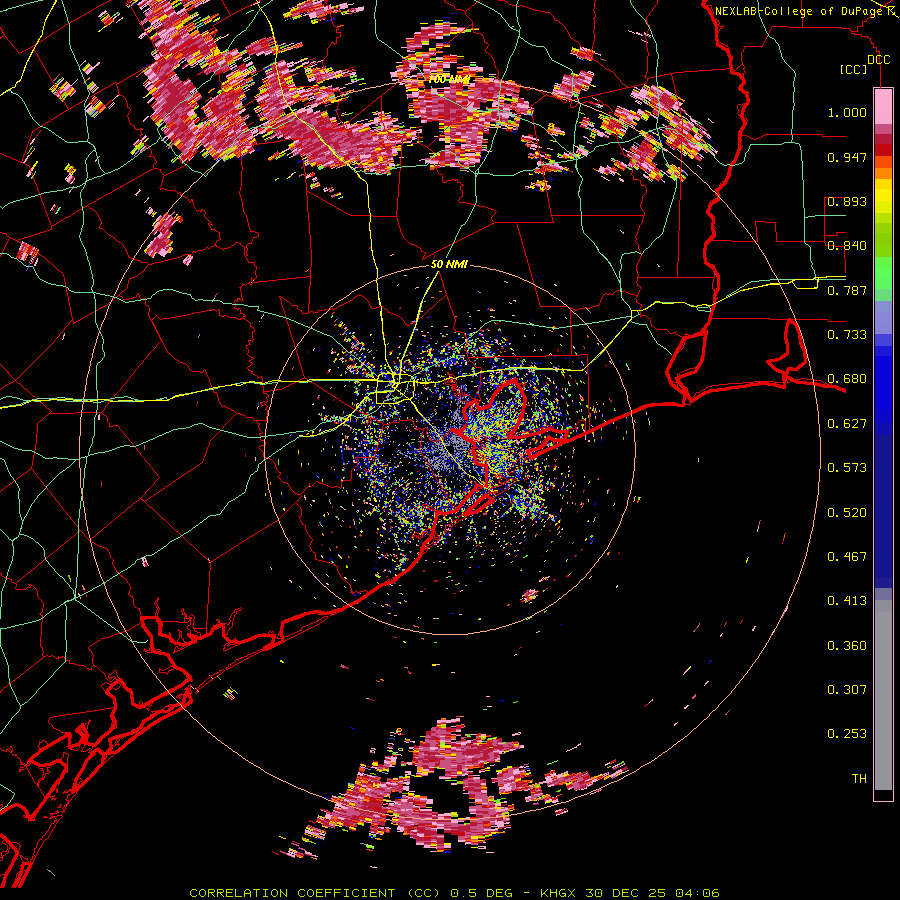Click the 100 NMI range ring label
The height and width of the screenshot is (900, 900).
pos(448,79)
